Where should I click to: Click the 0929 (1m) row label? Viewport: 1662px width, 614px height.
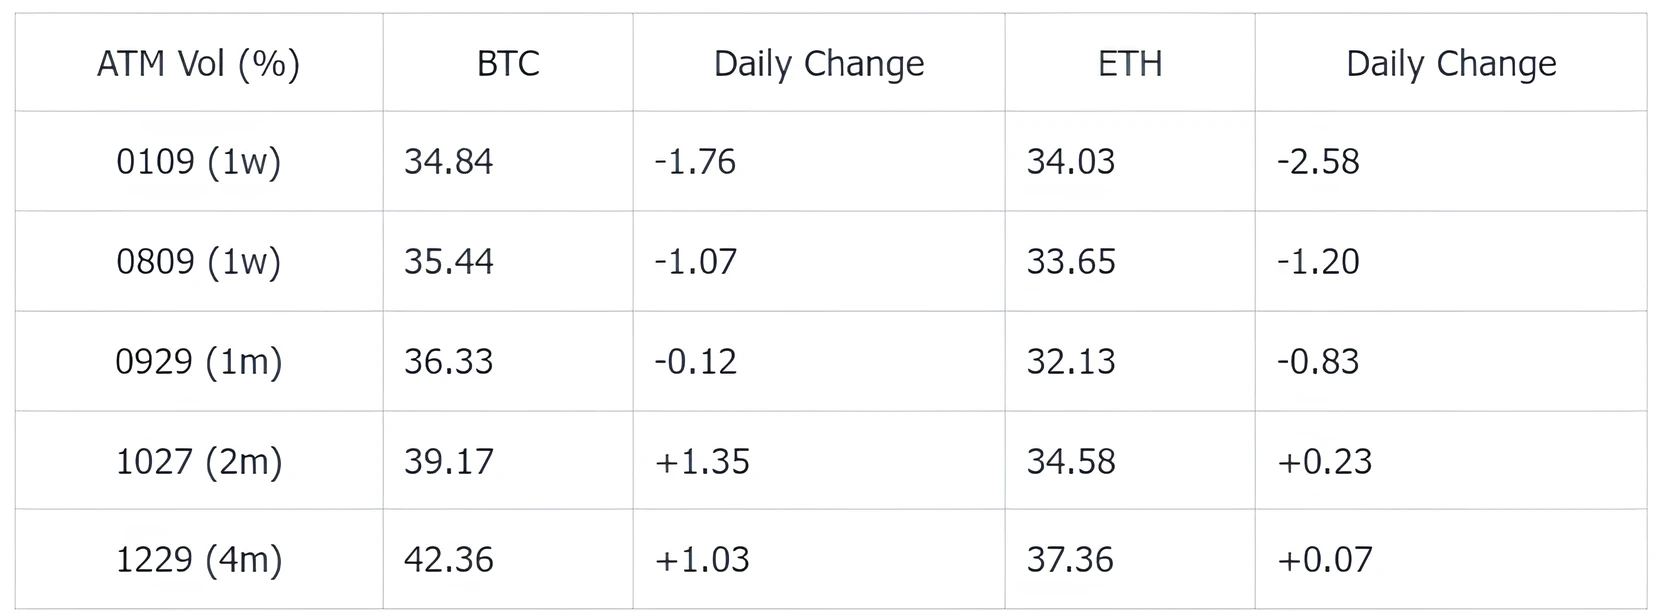198,361
